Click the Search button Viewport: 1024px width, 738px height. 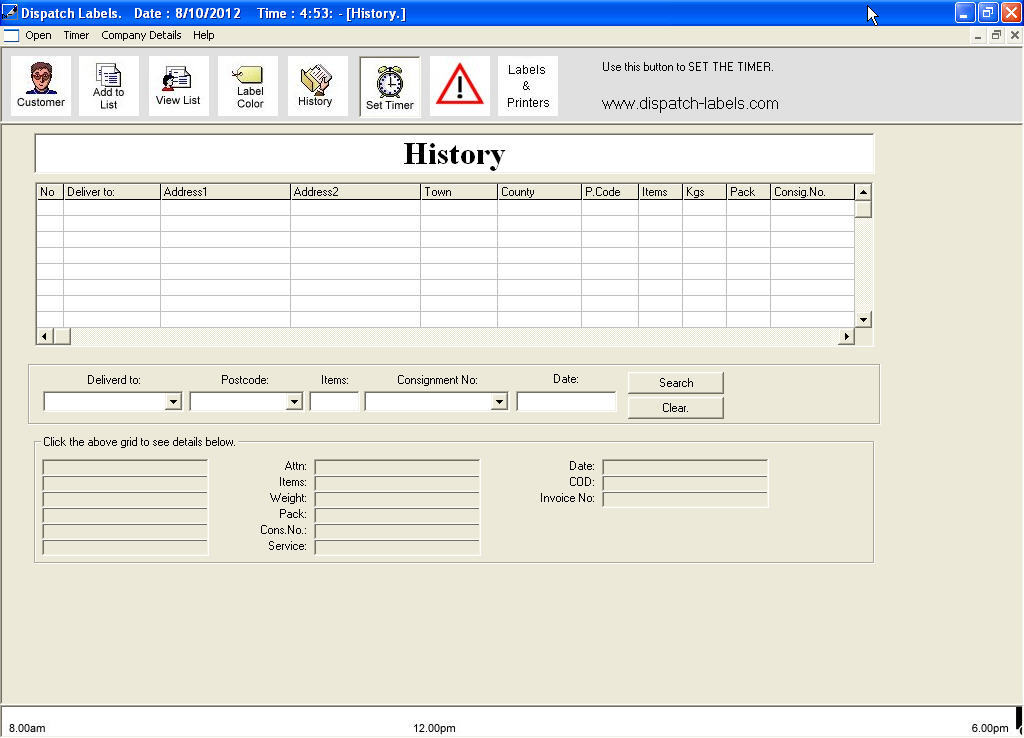[676, 383]
